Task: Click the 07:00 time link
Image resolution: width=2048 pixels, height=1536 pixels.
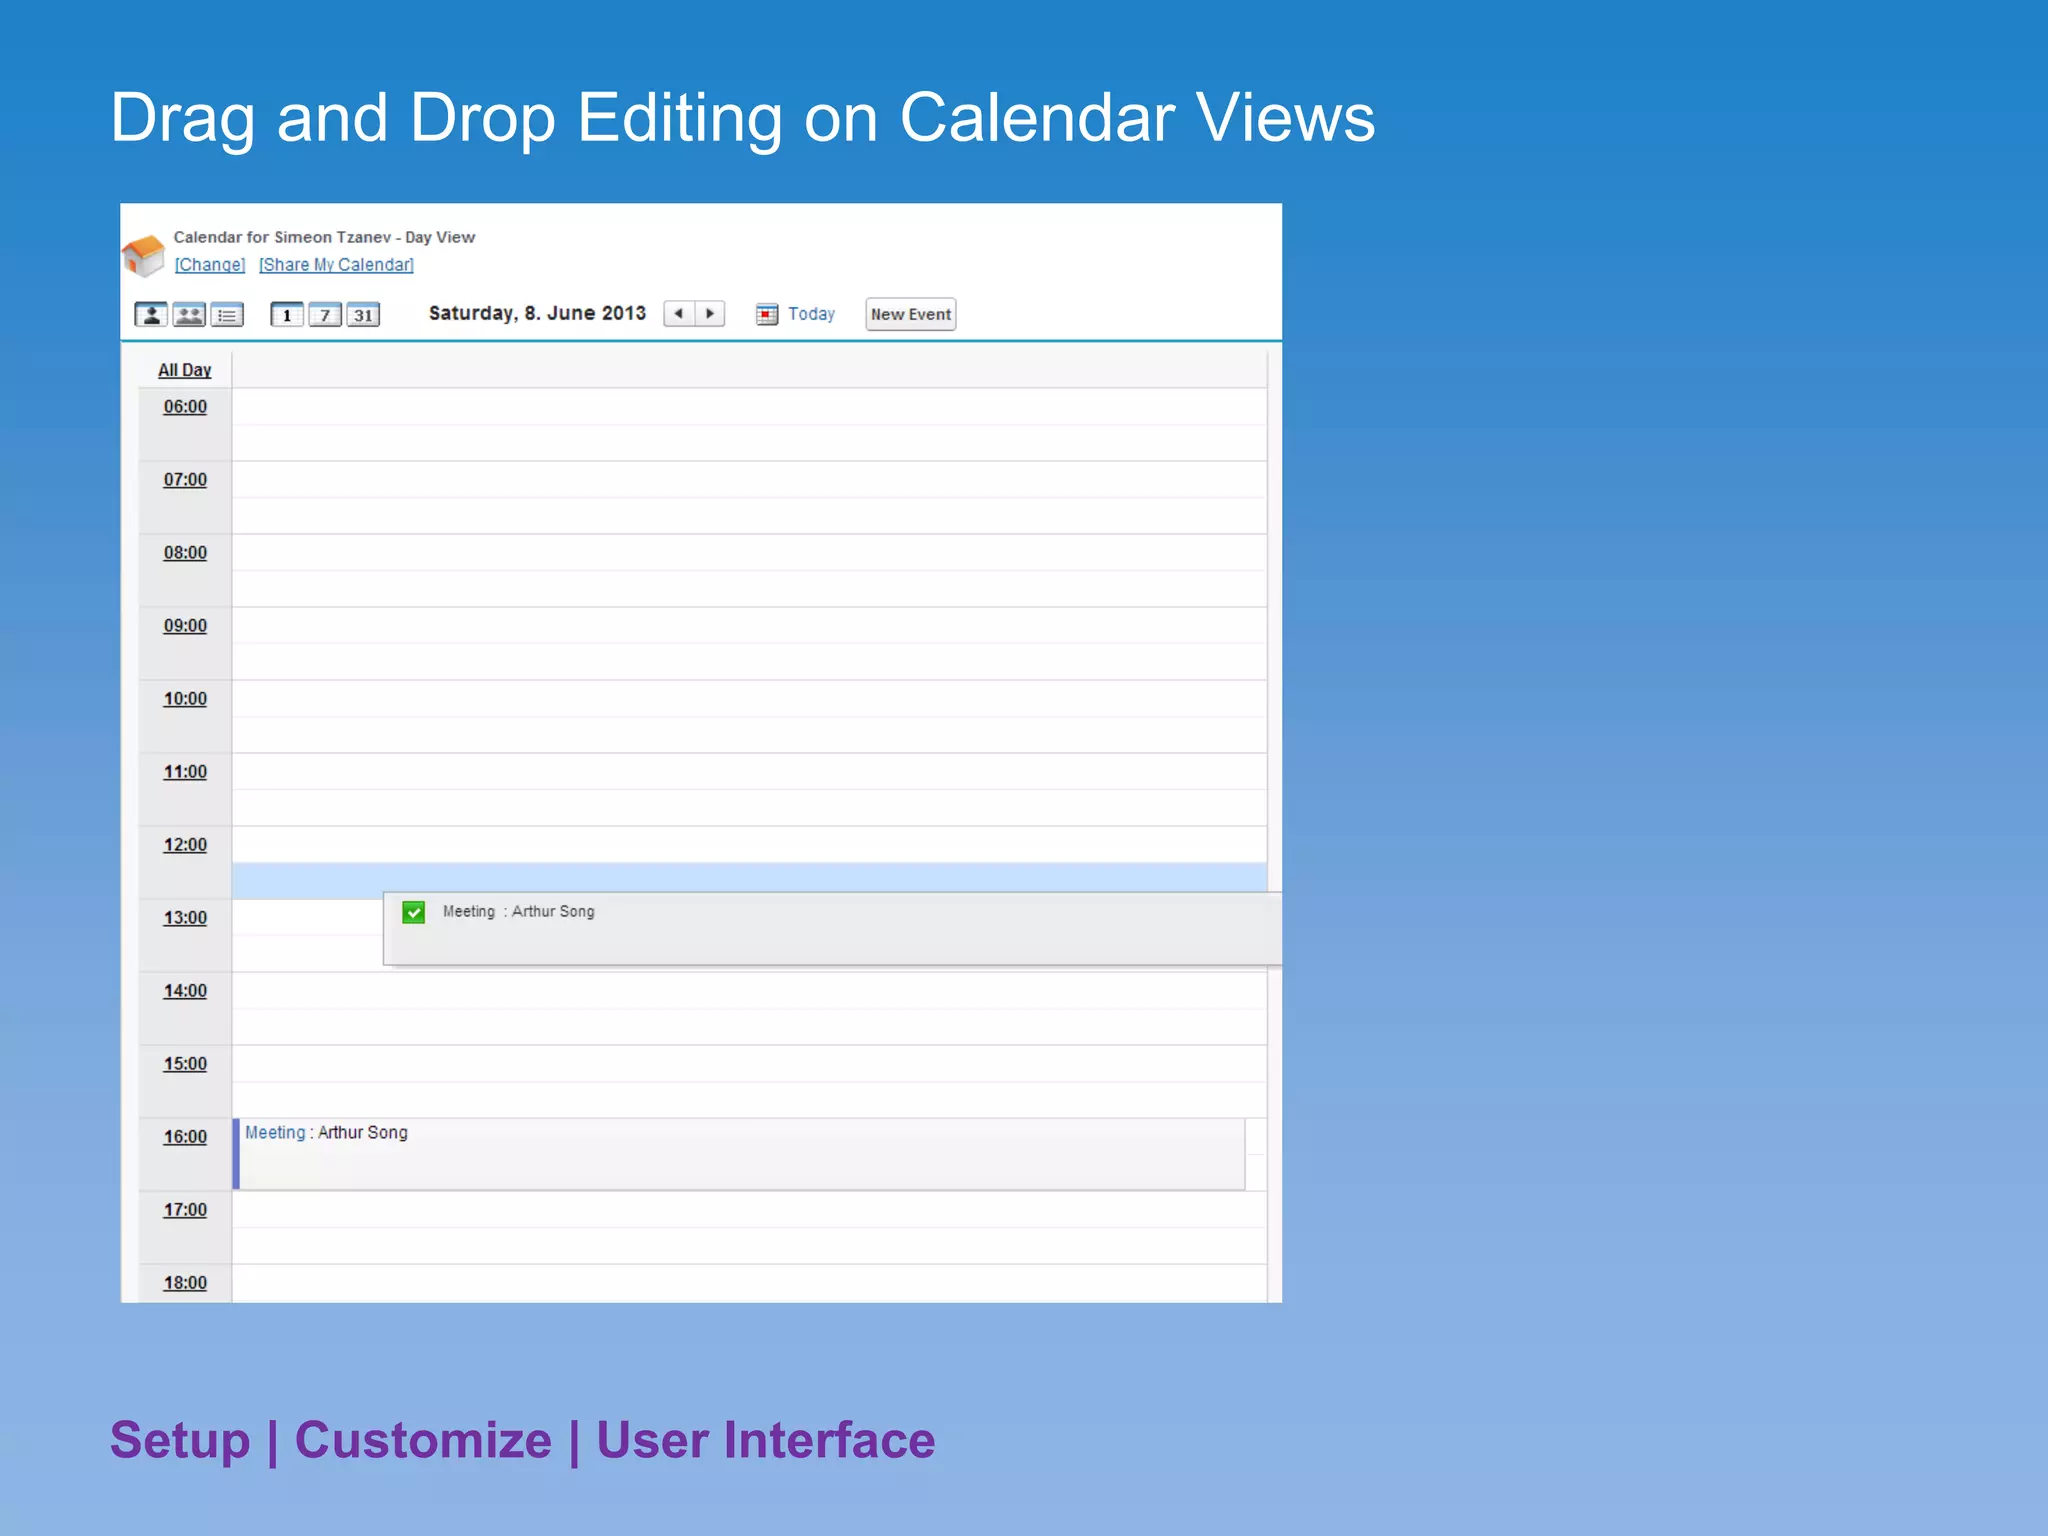Action: coord(185,480)
